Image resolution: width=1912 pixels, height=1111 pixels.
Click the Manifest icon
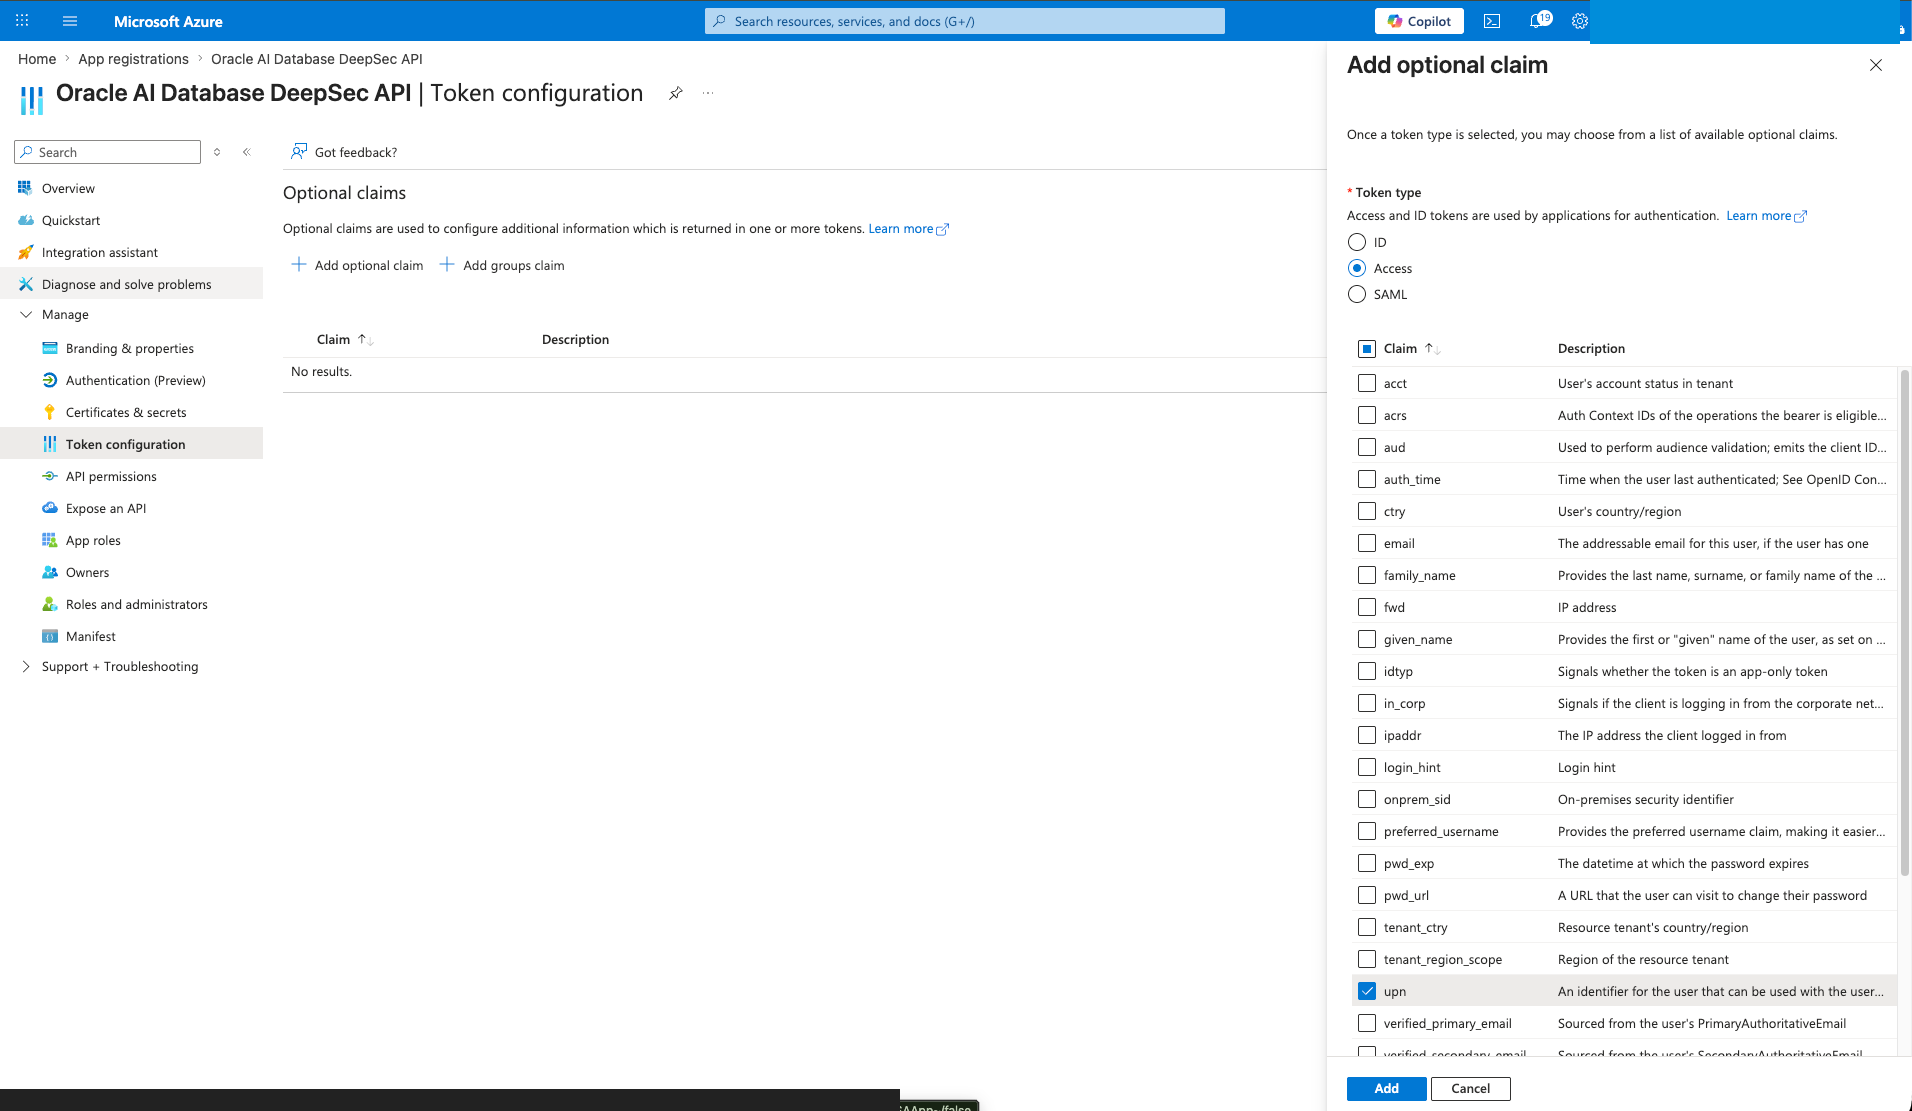pyautogui.click(x=49, y=636)
